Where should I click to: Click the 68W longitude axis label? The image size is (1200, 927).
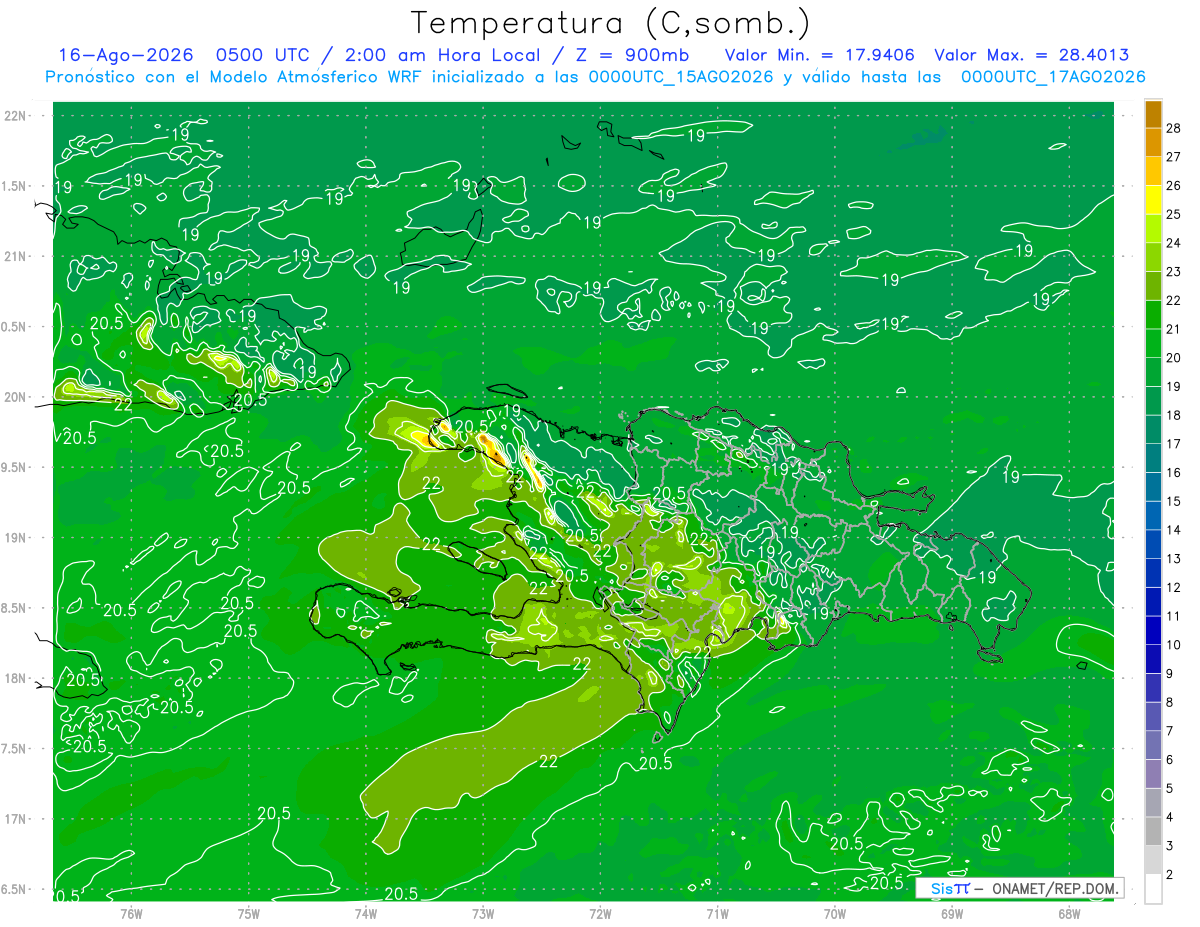point(1068,913)
